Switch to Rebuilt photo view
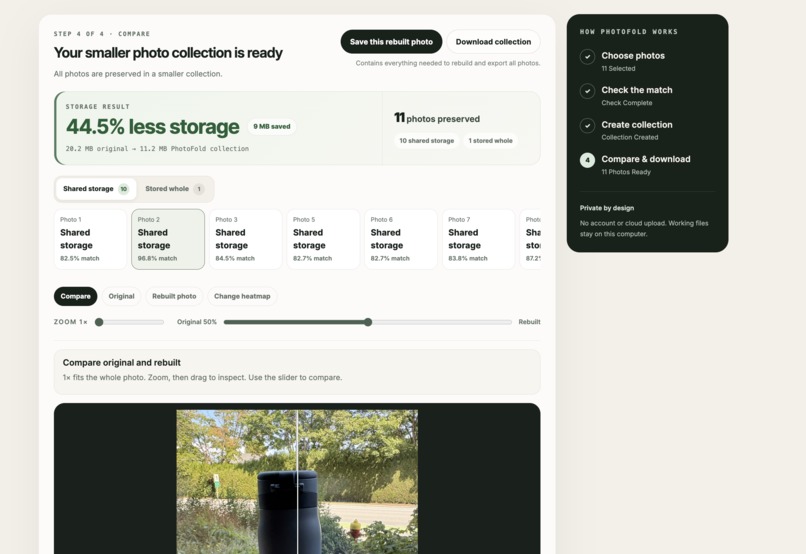The height and width of the screenshot is (554, 806). 174,296
